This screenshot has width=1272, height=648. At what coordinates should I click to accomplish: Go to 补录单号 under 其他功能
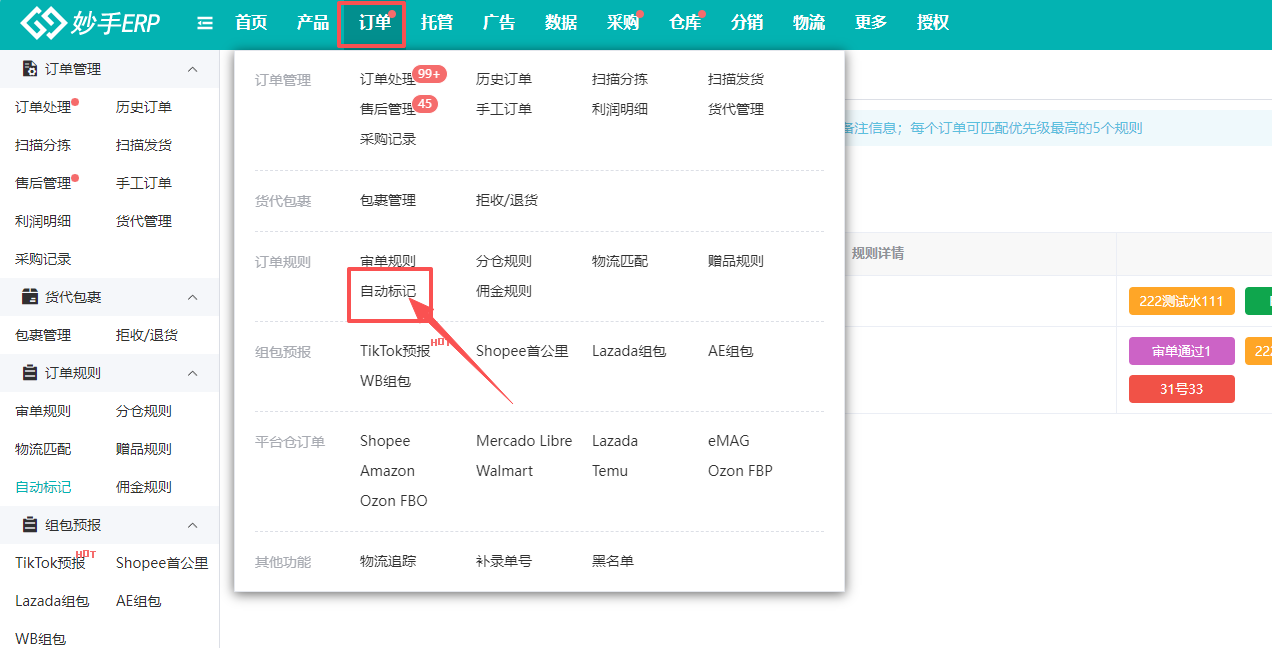click(504, 561)
